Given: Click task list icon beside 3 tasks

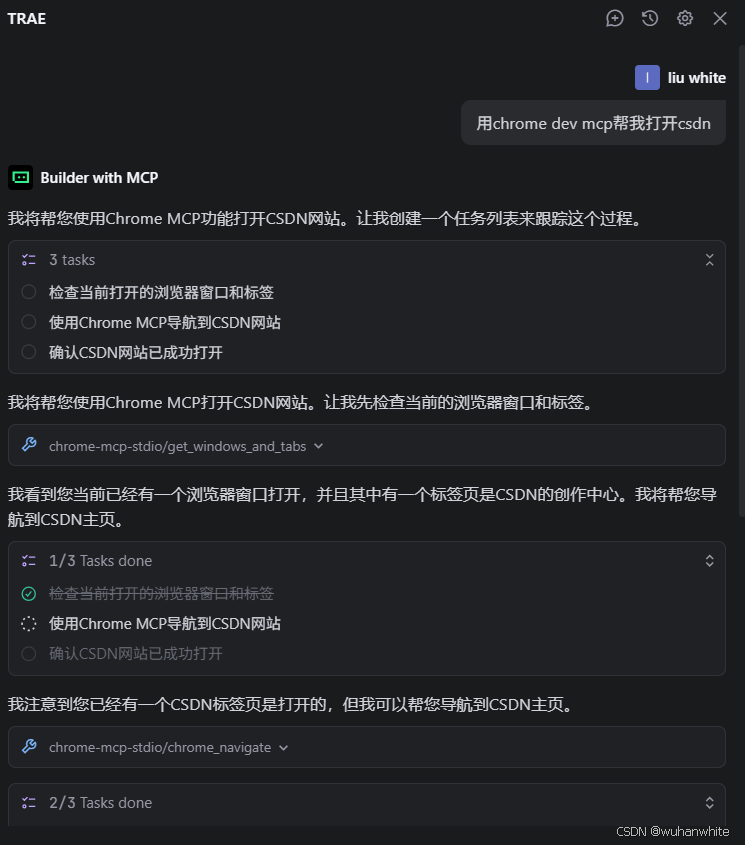Looking at the screenshot, I should [x=29, y=260].
